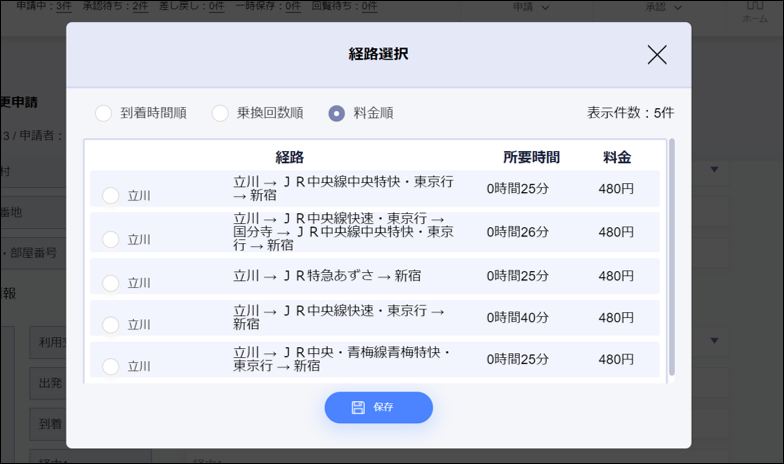Screen dimensions: 784x464
Task: Select 到着時間順 sort option
Action: (x=103, y=113)
